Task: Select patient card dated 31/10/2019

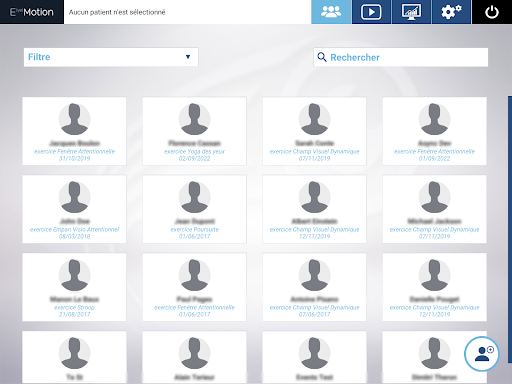Action: pyautogui.click(x=74, y=131)
